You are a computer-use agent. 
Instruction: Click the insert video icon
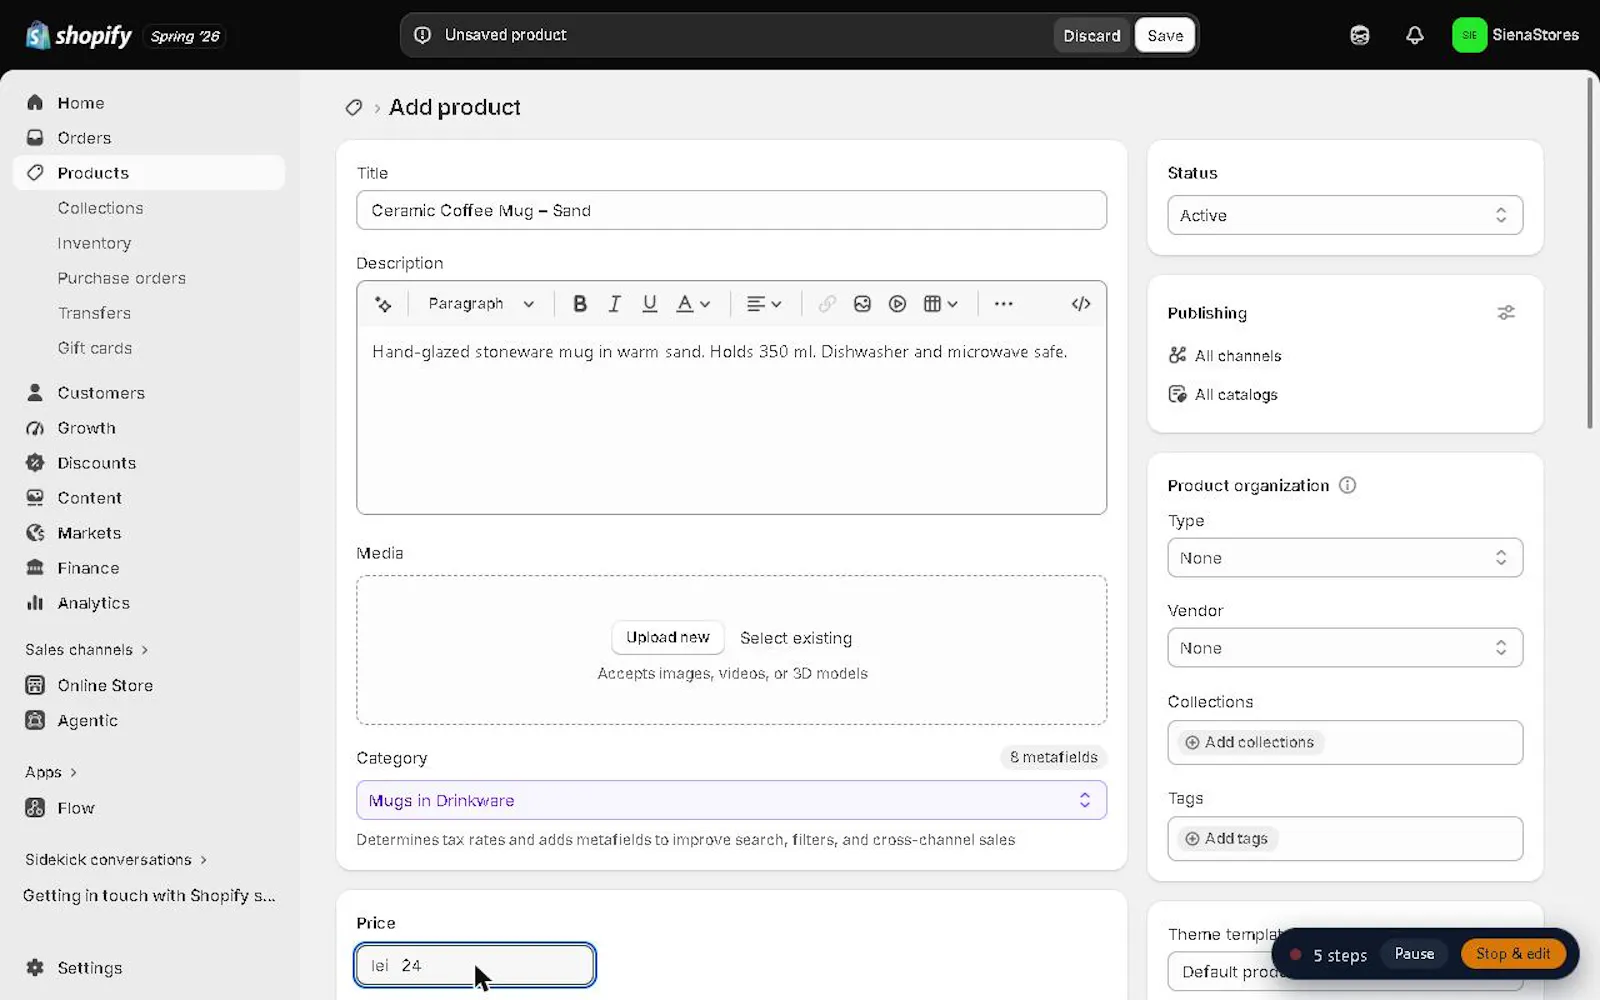[x=897, y=304]
